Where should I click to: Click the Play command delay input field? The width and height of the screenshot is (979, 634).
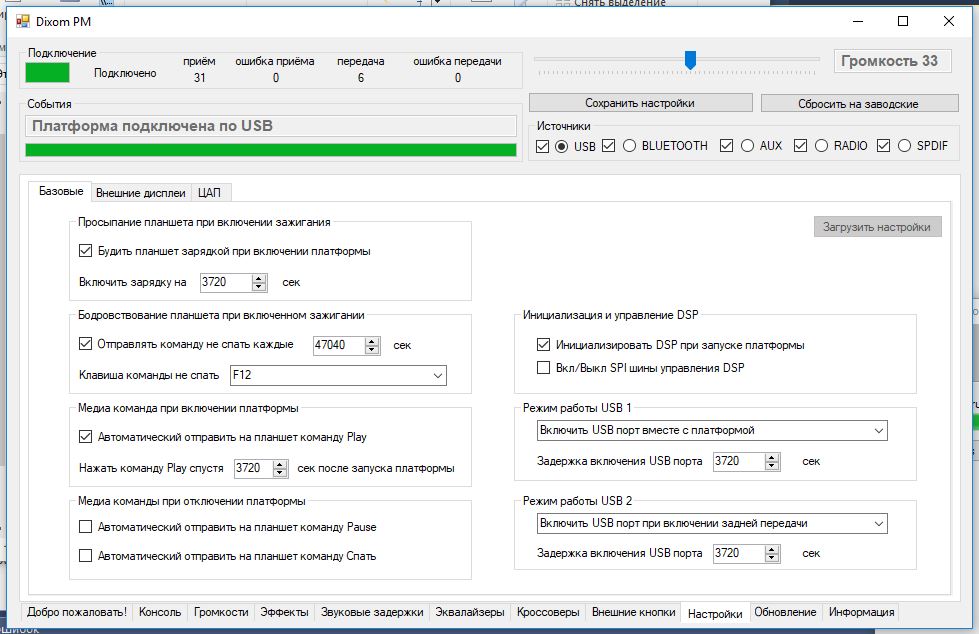pyautogui.click(x=251, y=468)
